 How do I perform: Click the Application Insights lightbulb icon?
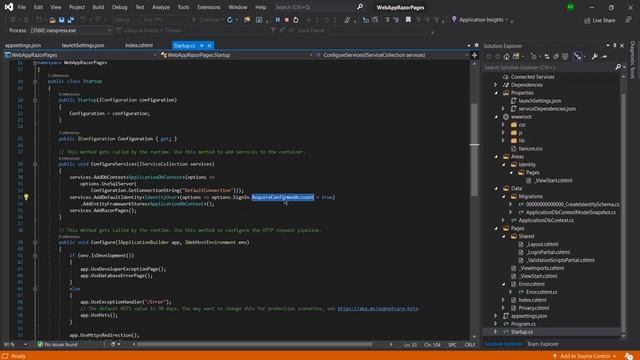coord(454,19)
